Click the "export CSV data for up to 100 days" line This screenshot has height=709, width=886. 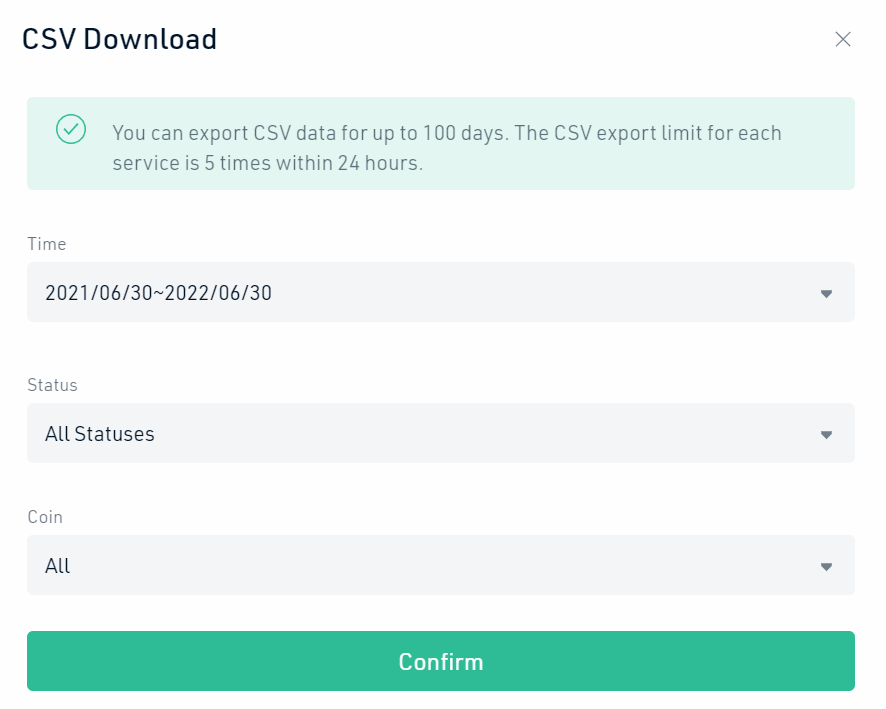447,133
